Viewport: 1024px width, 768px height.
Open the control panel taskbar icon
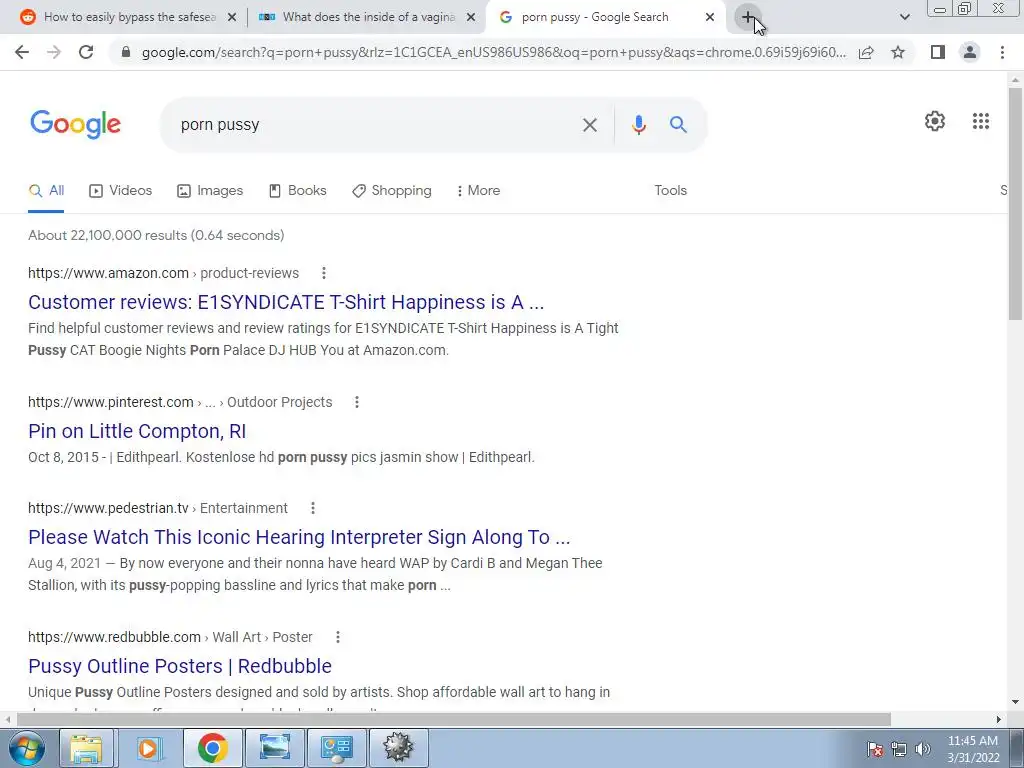[x=337, y=748]
